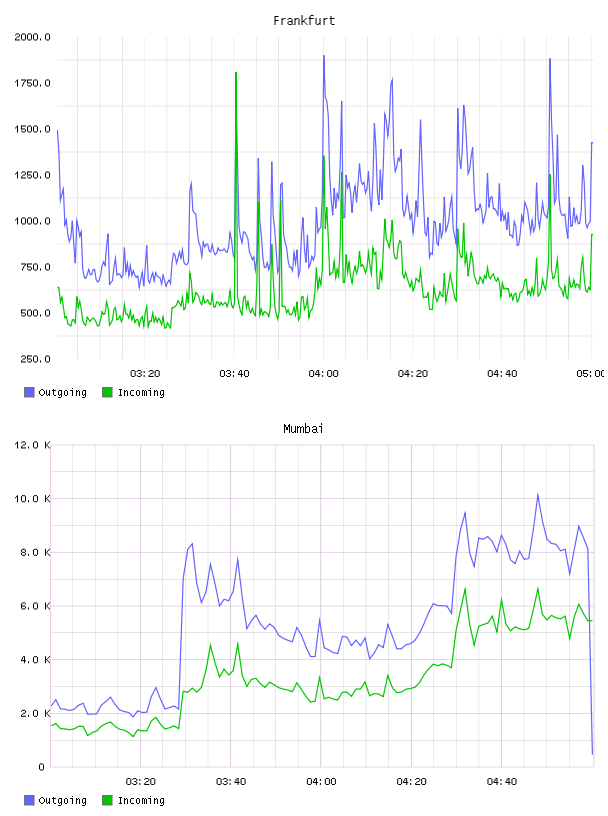
Task: Click the 1500.0 y-axis label in Frankfurt chart
Action: coord(32,129)
